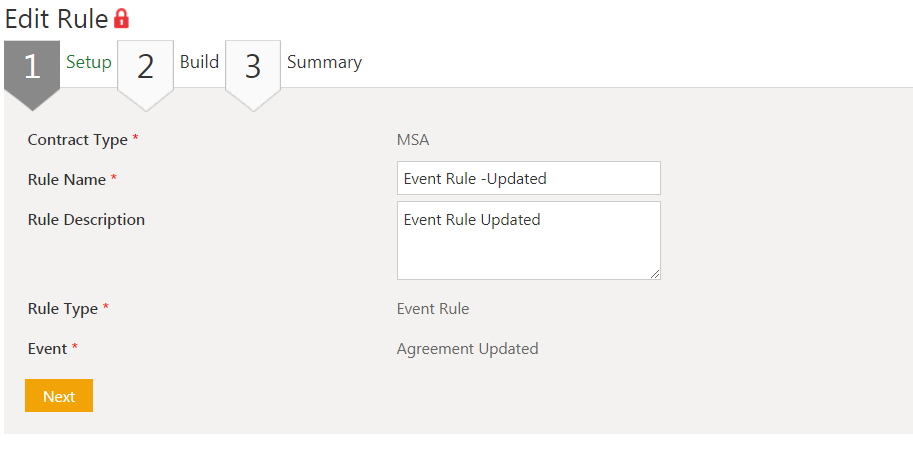Select the Agreement Updated event value
The height and width of the screenshot is (457, 913).
(x=467, y=349)
